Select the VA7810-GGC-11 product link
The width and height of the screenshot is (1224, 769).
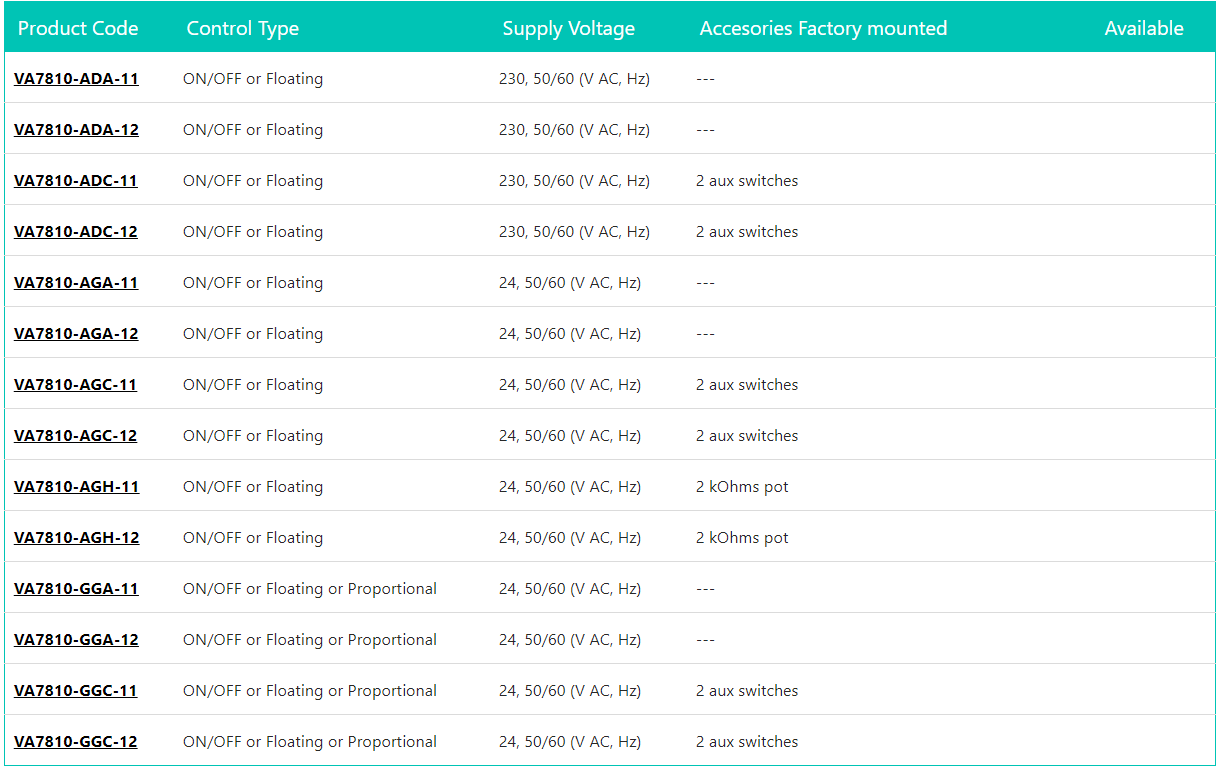pos(76,691)
